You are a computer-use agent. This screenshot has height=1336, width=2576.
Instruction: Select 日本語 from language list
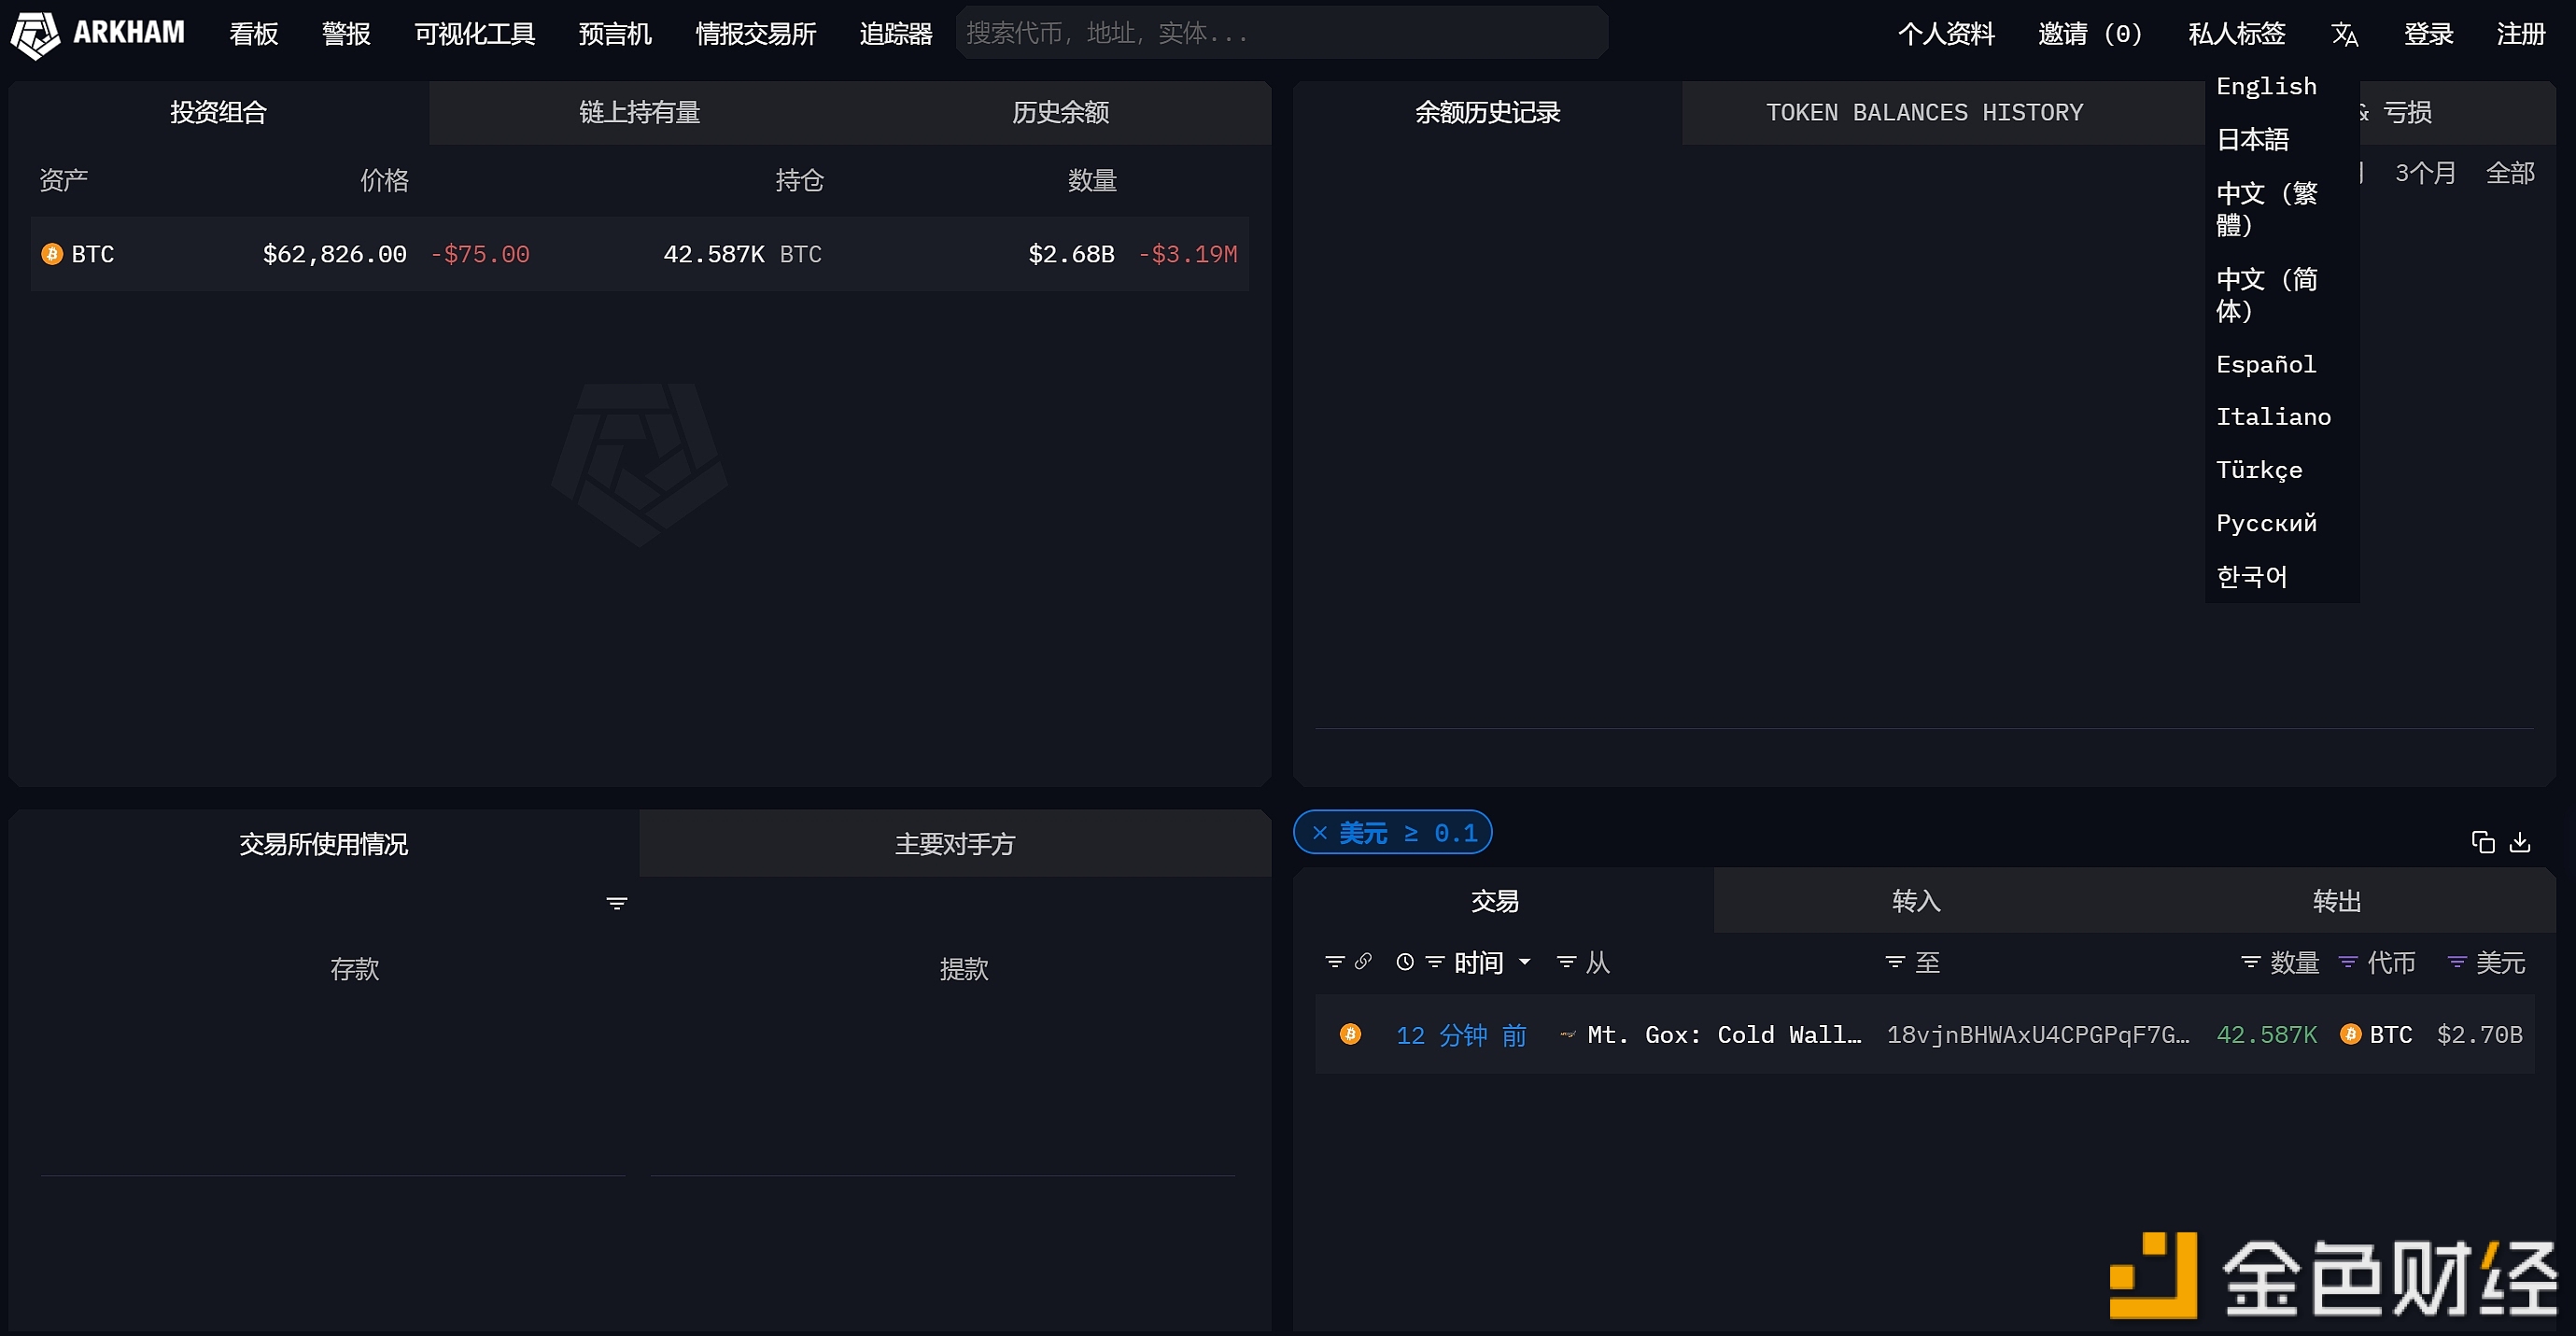2252,139
